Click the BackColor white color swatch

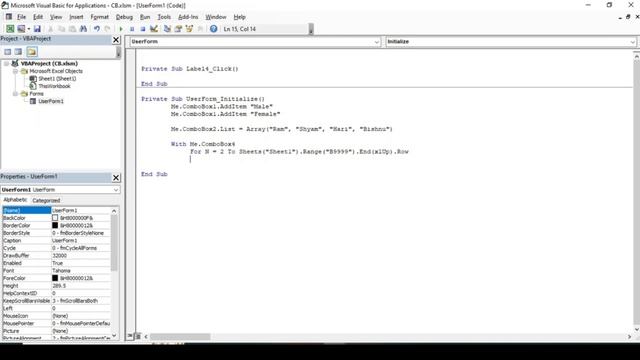pyautogui.click(x=55, y=218)
